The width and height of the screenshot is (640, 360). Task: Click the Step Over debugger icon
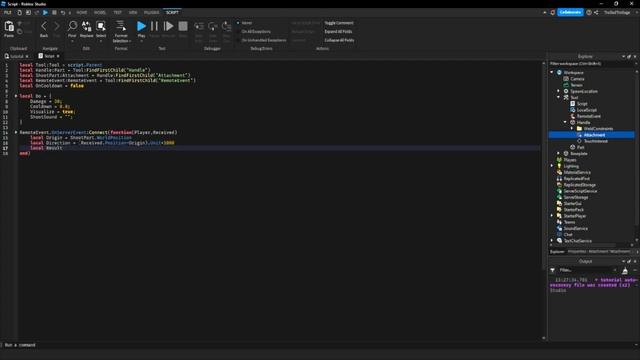(213, 27)
